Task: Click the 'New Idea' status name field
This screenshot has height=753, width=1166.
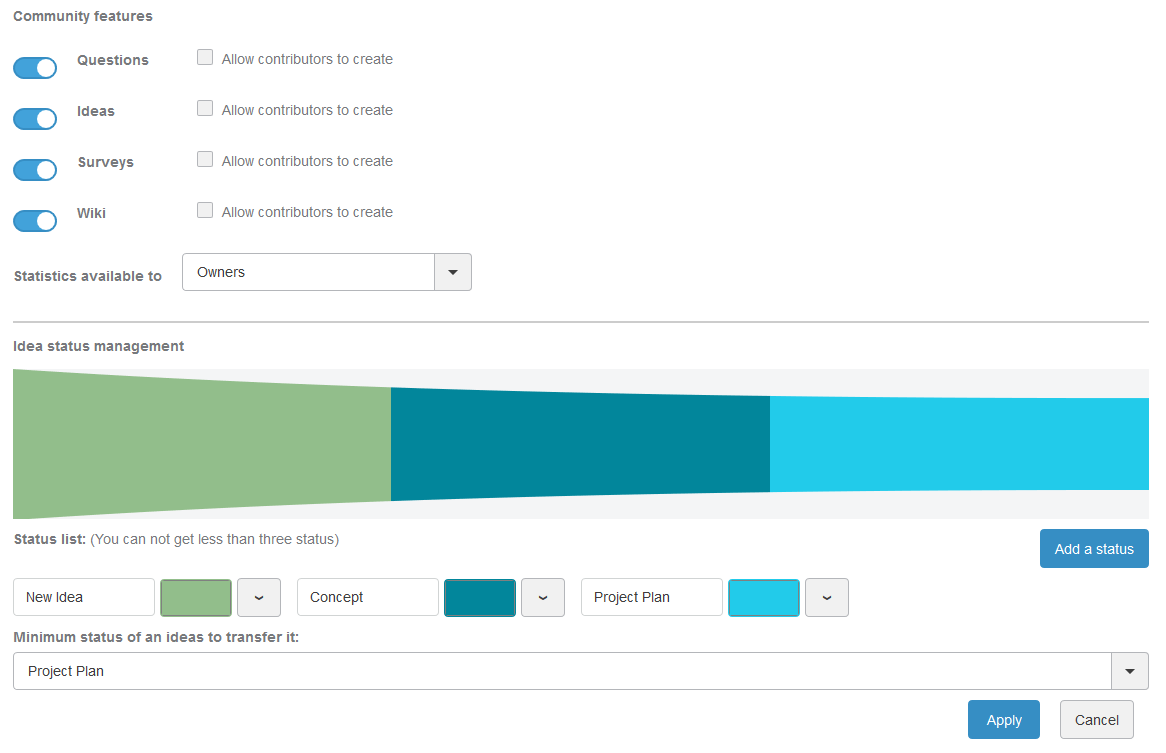Action: [x=84, y=598]
